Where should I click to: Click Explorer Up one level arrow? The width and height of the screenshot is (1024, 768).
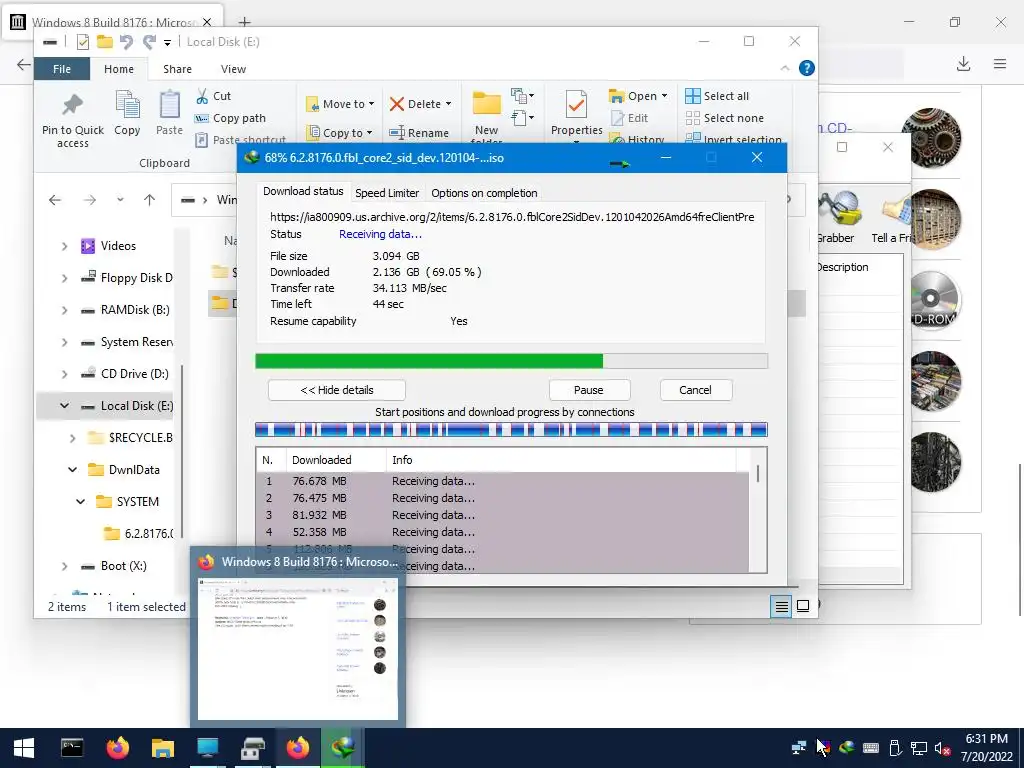pyautogui.click(x=150, y=200)
